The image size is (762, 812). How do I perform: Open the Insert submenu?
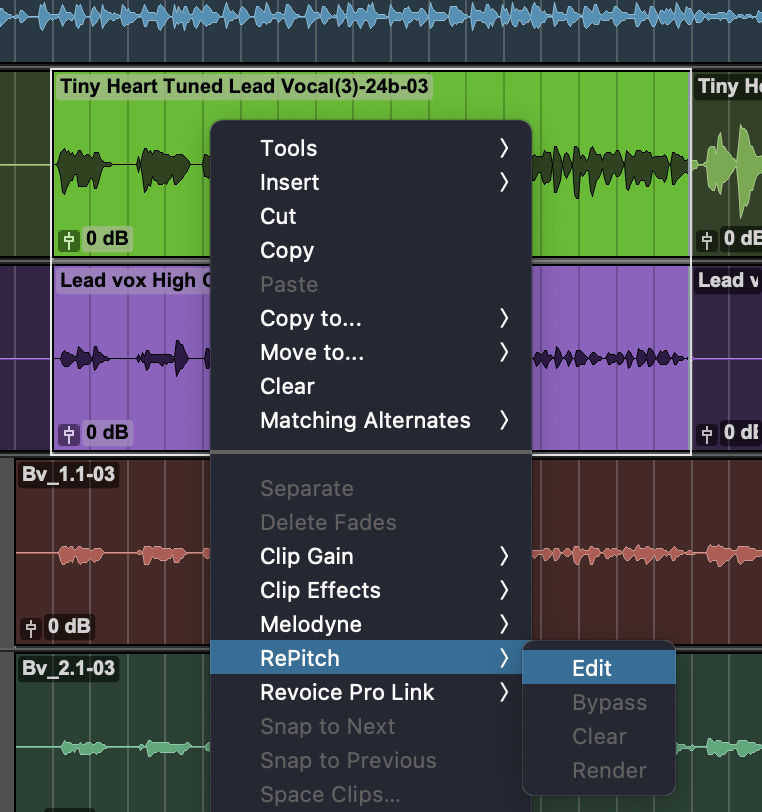tap(290, 182)
